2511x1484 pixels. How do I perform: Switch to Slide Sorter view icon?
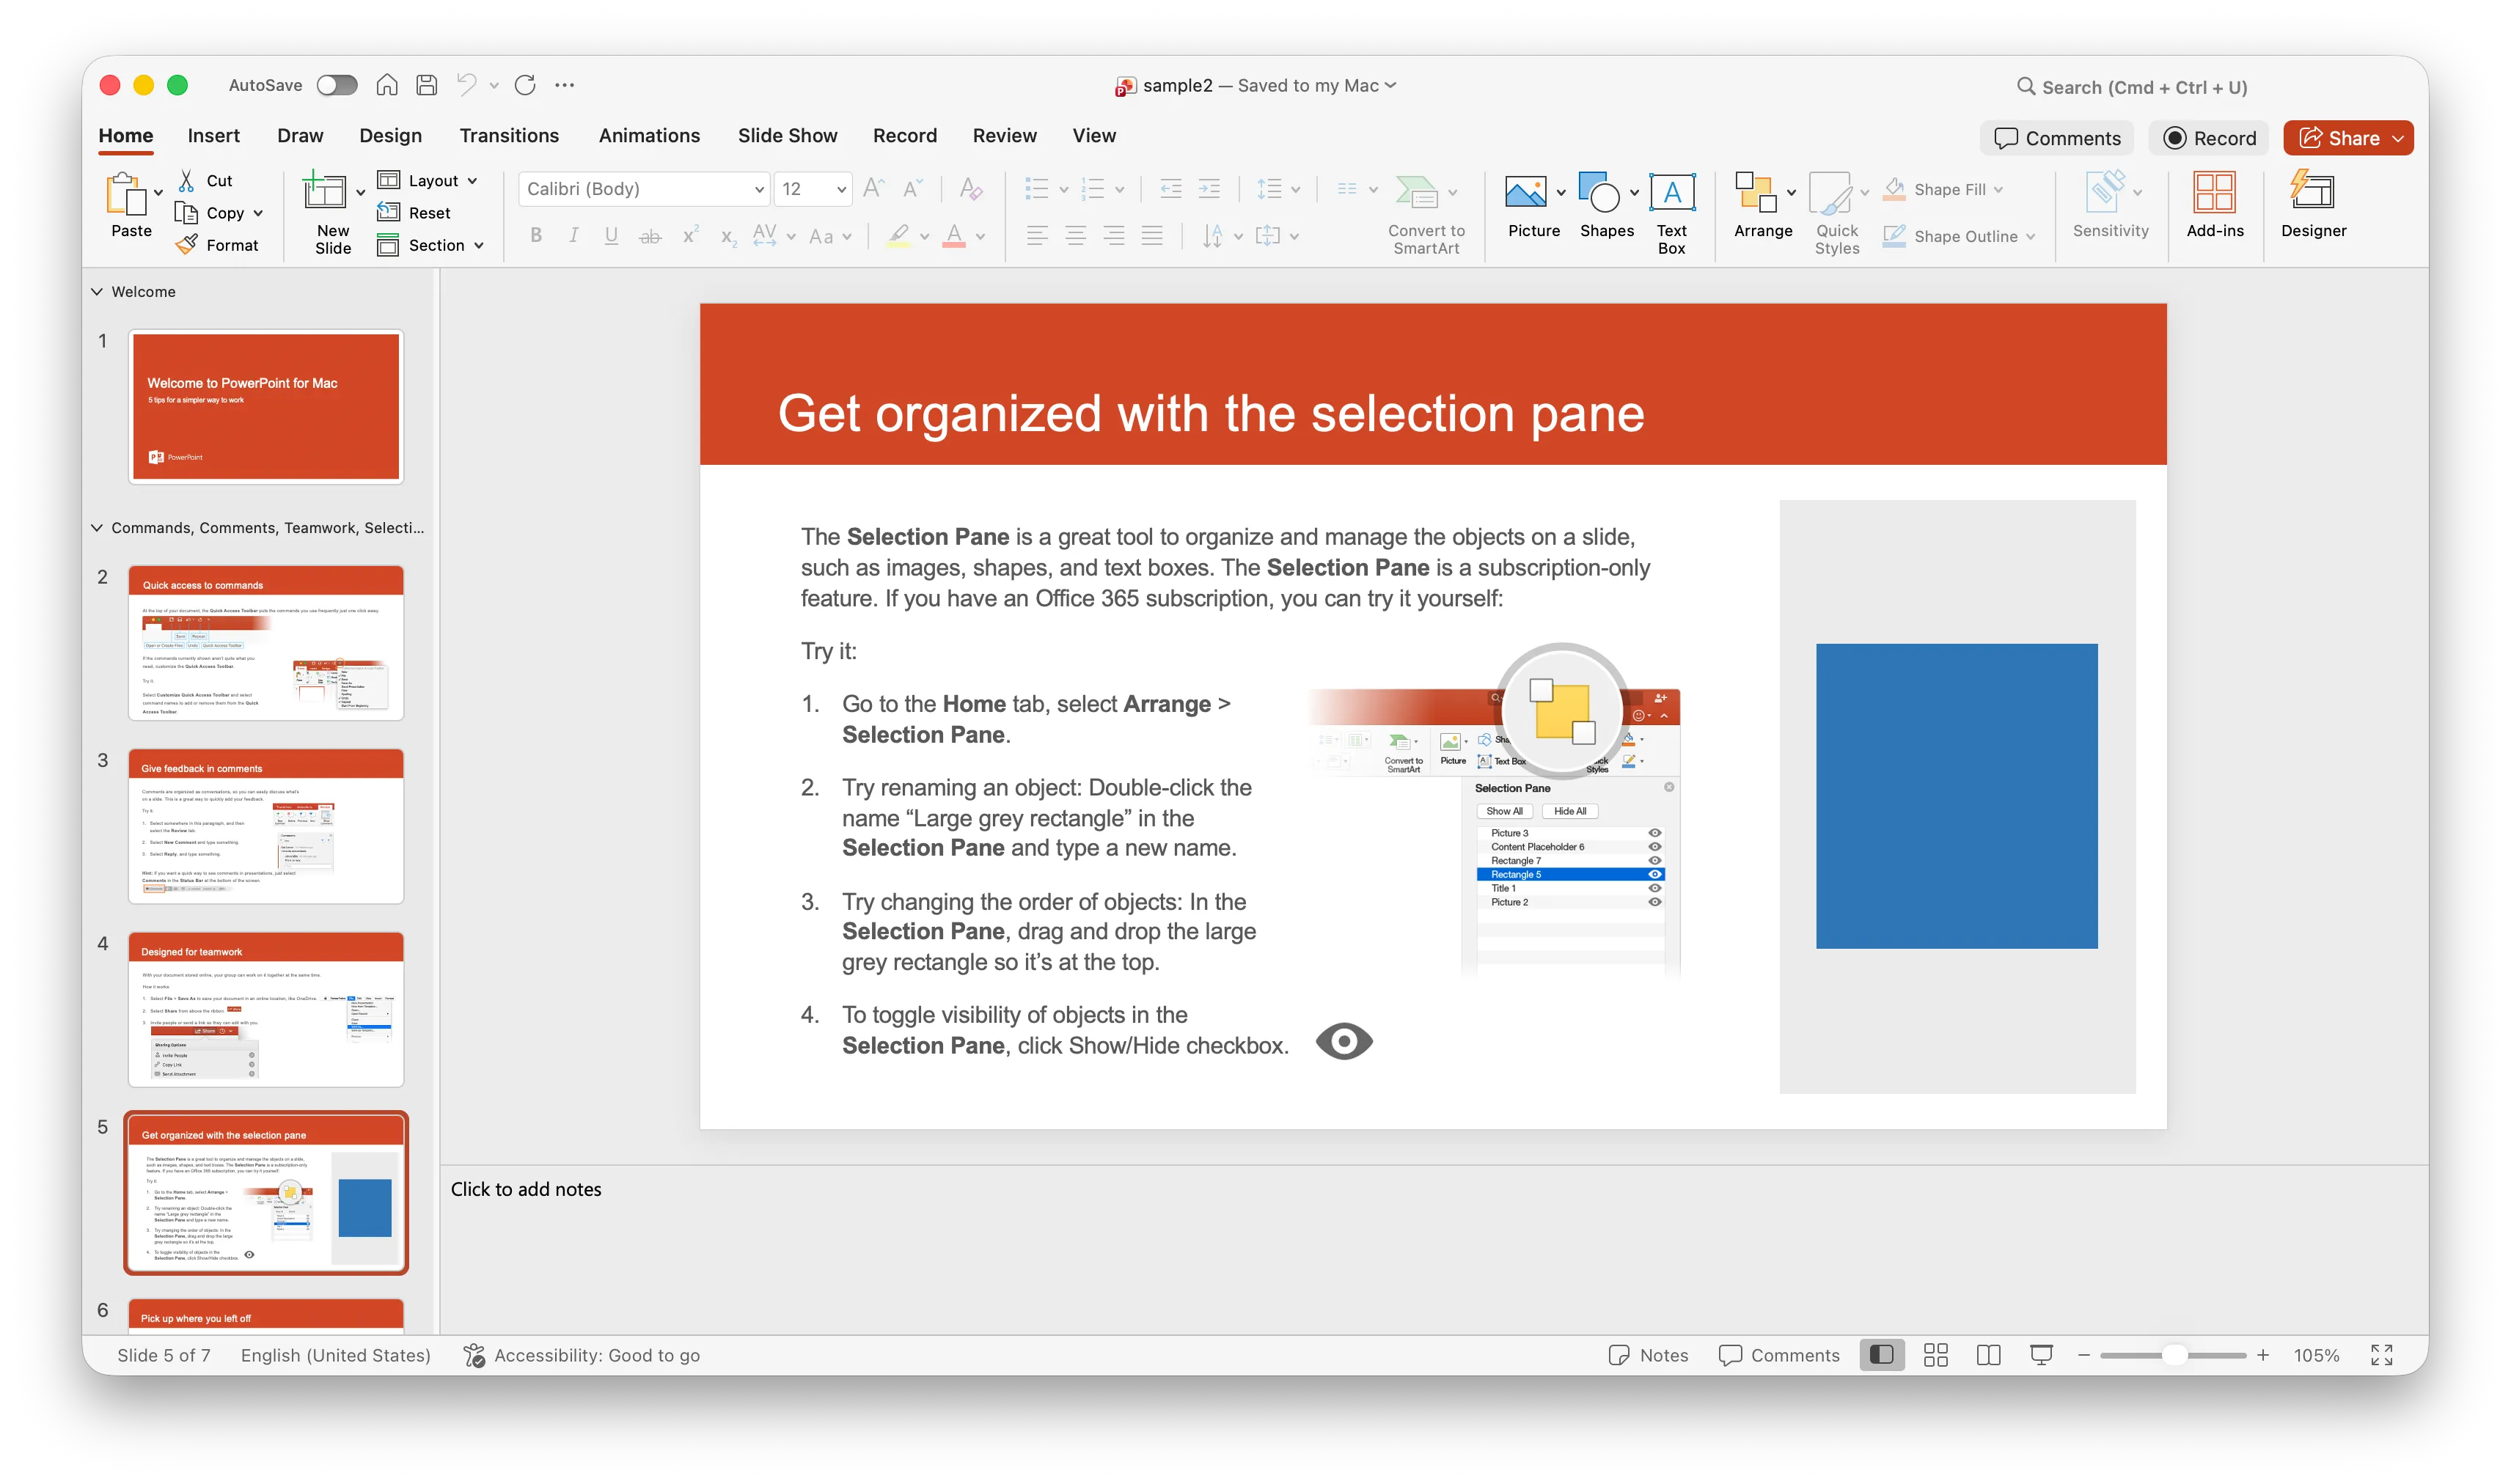[x=1935, y=1355]
